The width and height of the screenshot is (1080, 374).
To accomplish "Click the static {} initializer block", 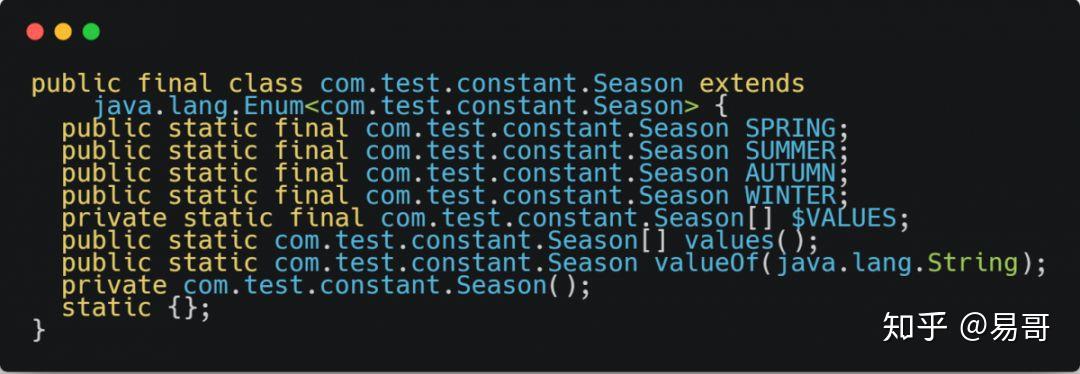I will click(136, 308).
